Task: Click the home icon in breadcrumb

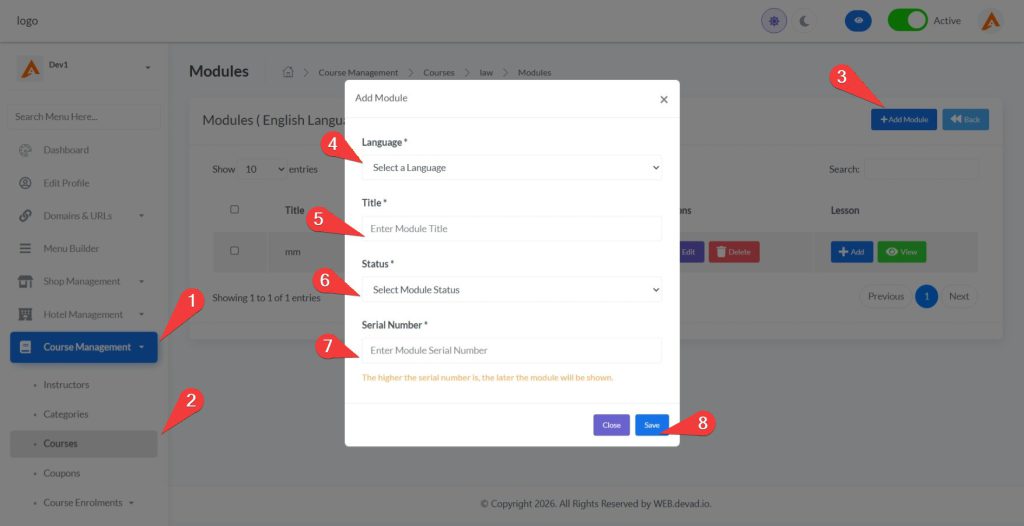Action: [x=288, y=72]
